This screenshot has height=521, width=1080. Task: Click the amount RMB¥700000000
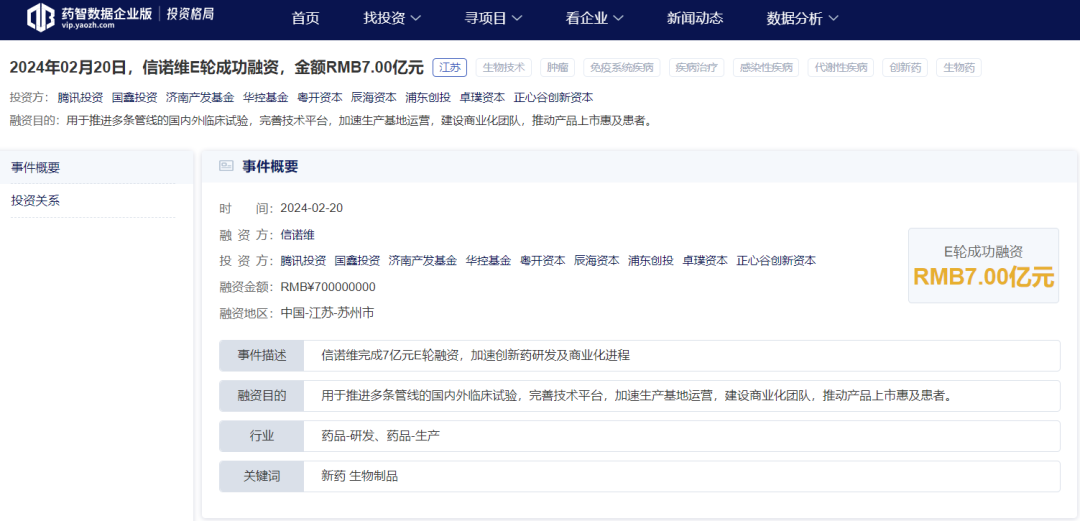[x=328, y=287]
